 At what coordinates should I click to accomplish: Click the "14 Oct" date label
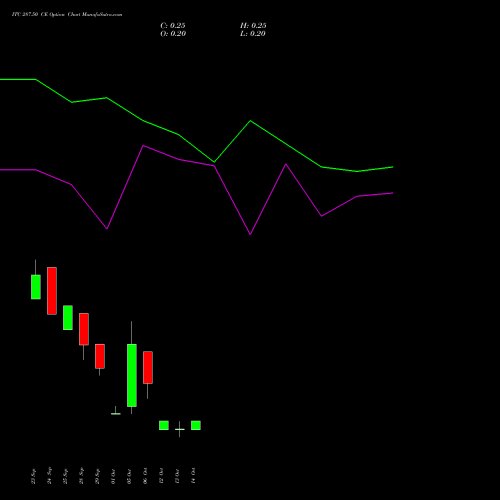tap(193, 476)
